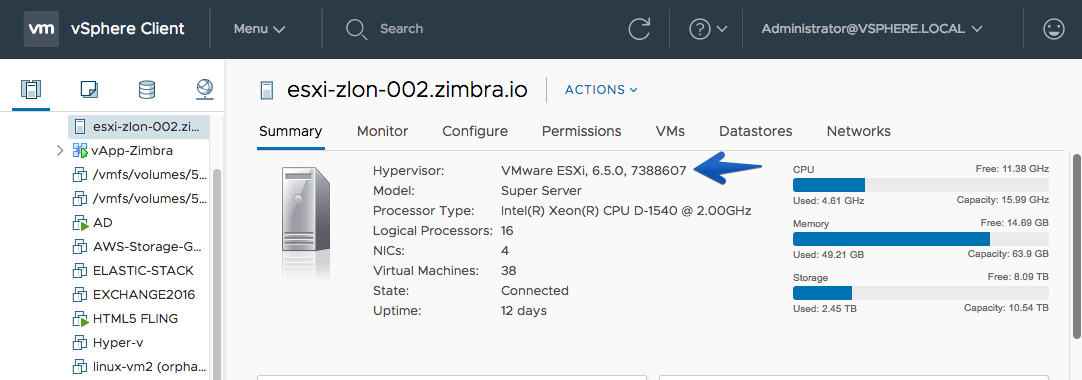1082x380 pixels.
Task: Switch to VMs and Templates view icon
Action: [89, 89]
